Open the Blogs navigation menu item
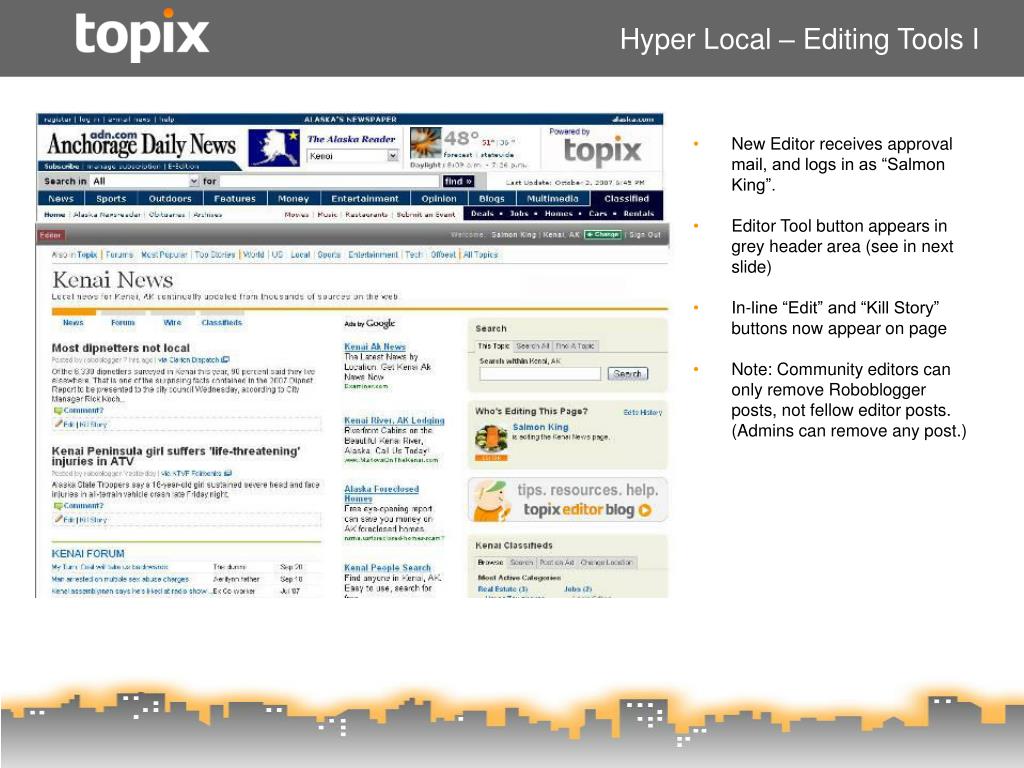1024x768 pixels. (x=492, y=199)
